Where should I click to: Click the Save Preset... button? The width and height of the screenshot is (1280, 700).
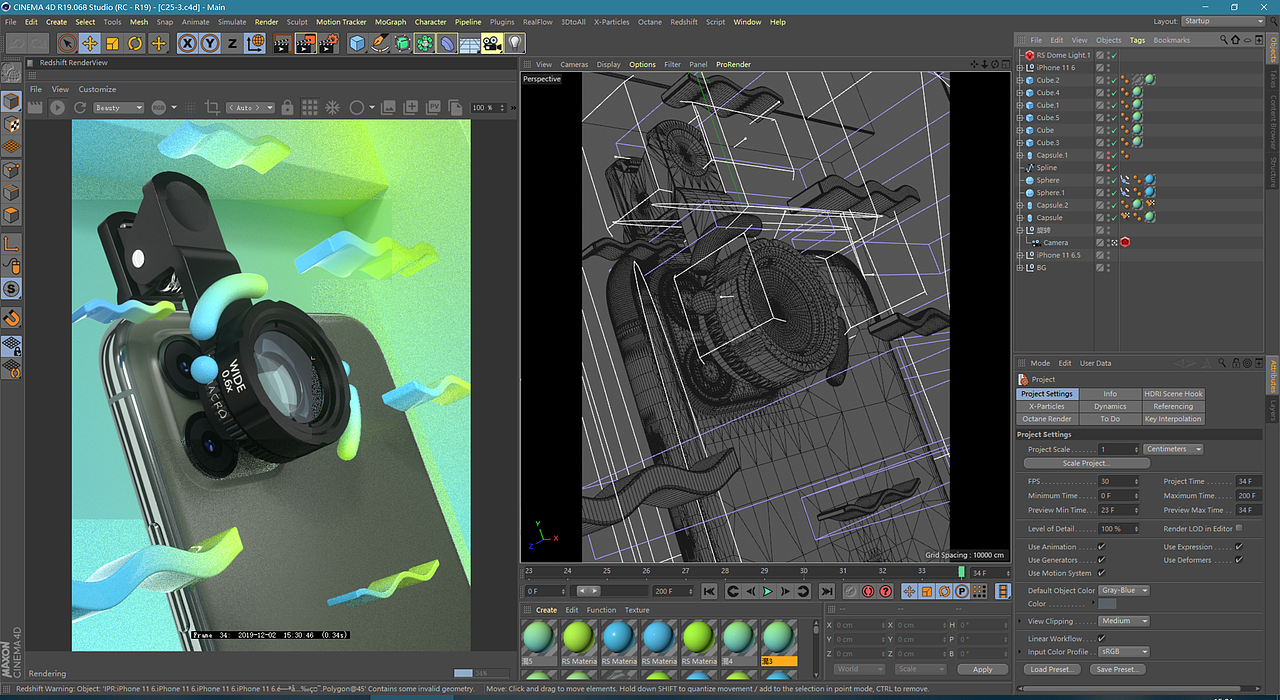1117,669
